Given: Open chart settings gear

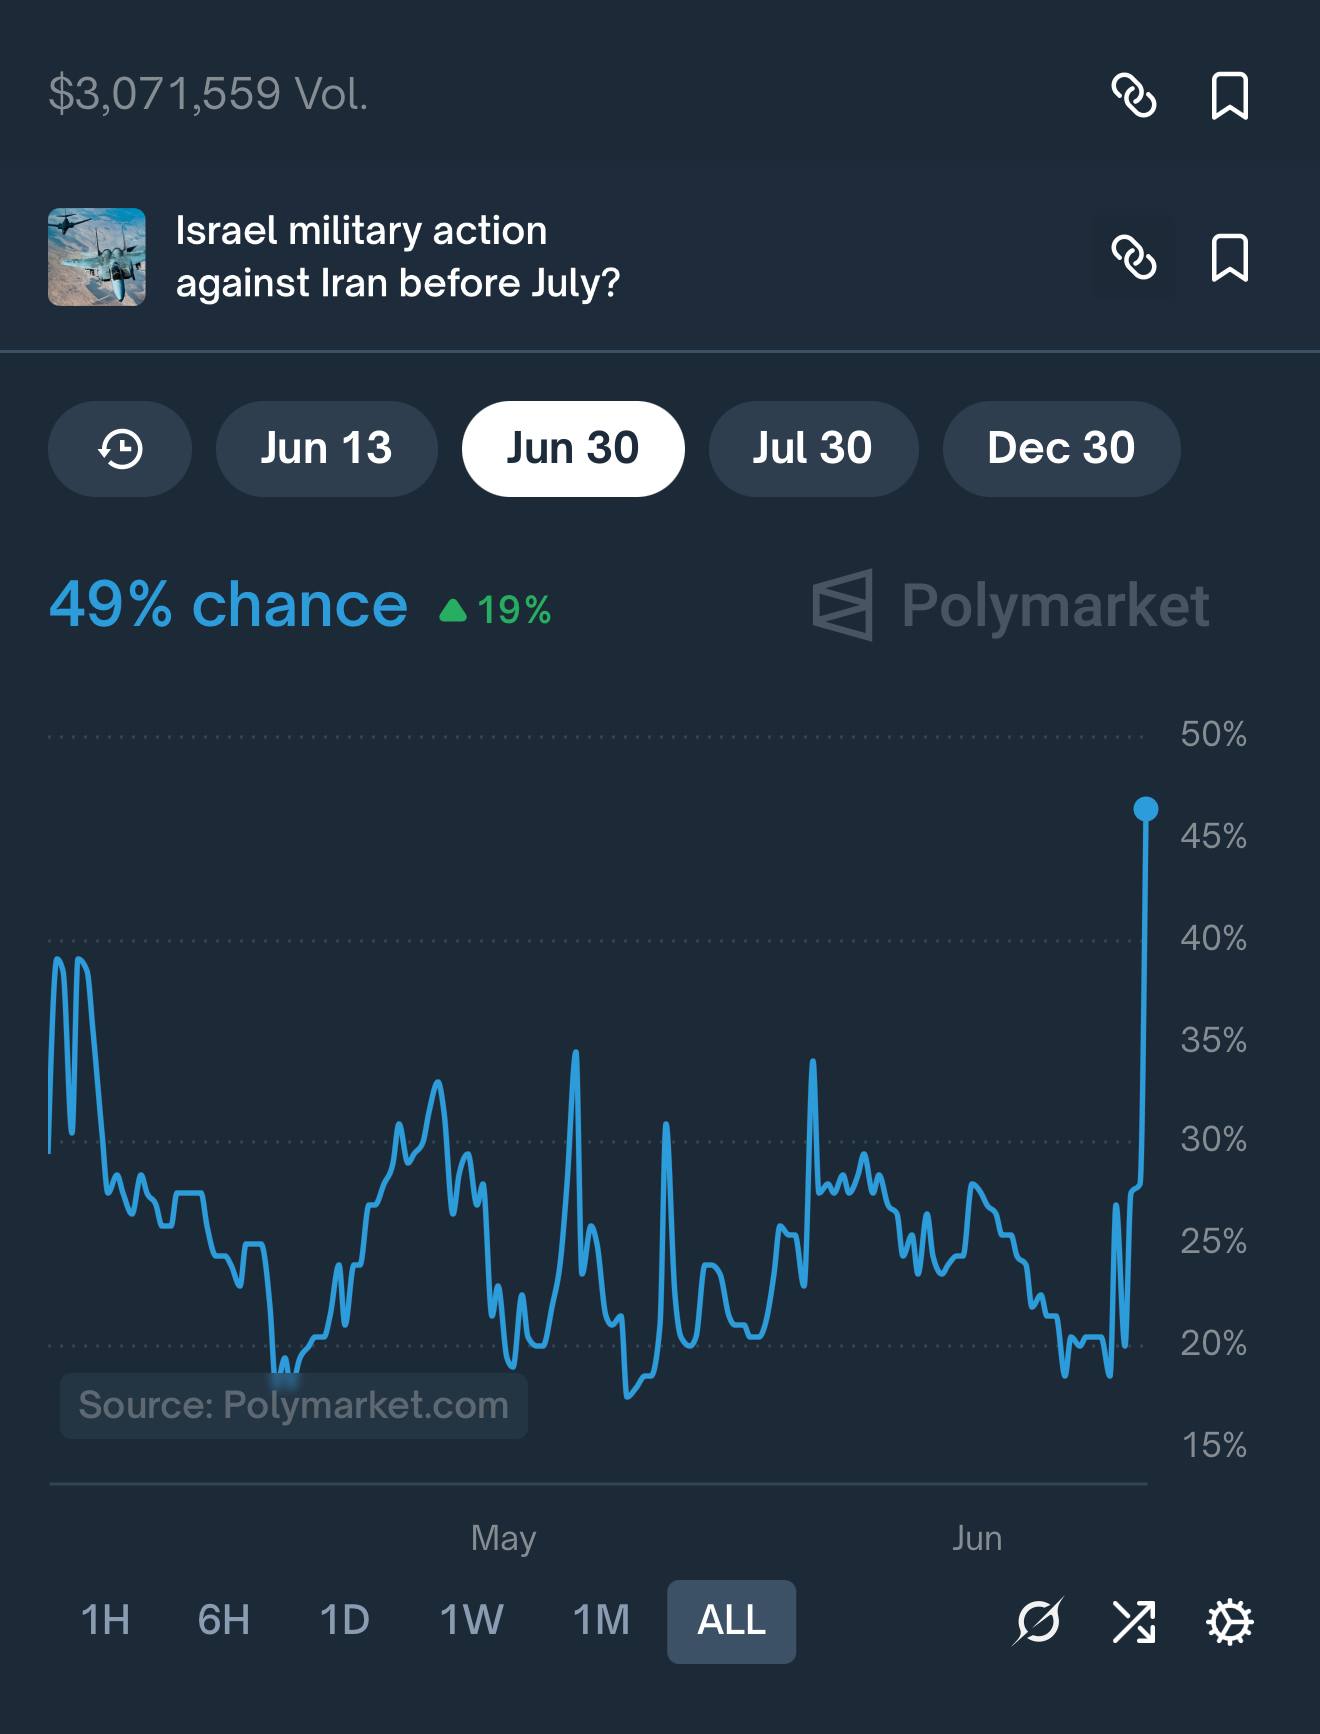Looking at the screenshot, I should (1229, 1621).
